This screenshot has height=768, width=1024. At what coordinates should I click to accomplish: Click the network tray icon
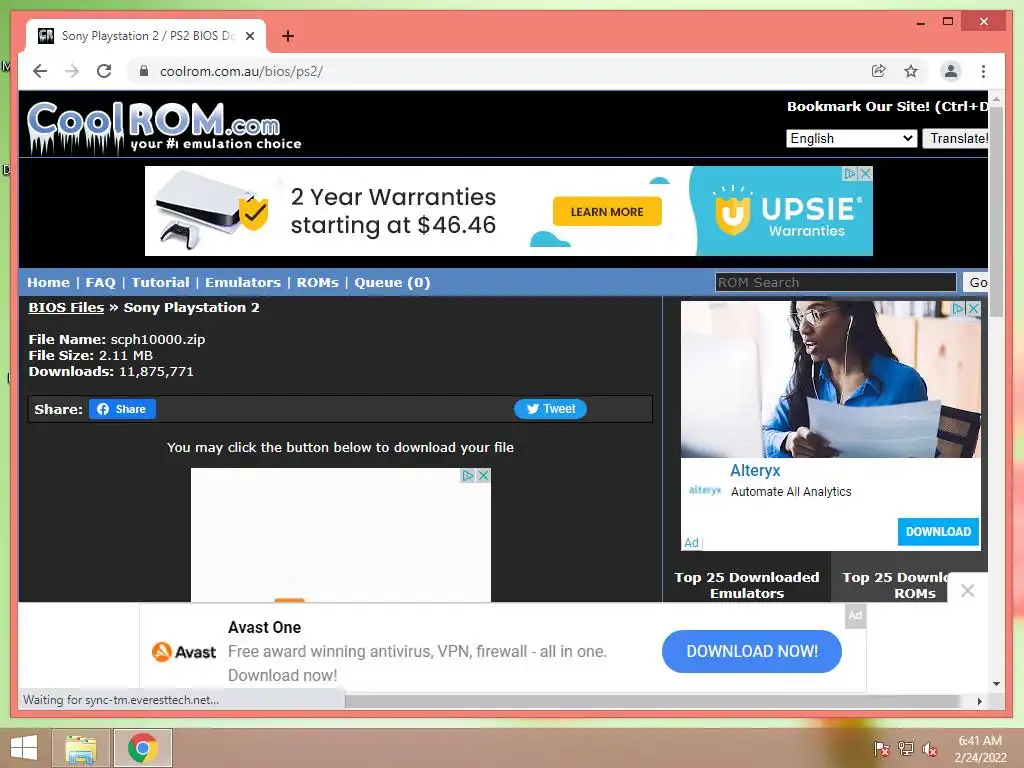[906, 749]
